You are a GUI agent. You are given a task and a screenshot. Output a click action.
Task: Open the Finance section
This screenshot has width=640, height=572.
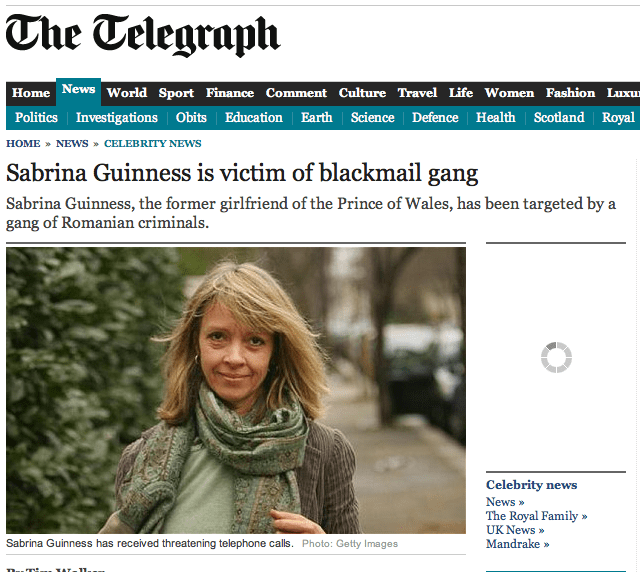(230, 93)
